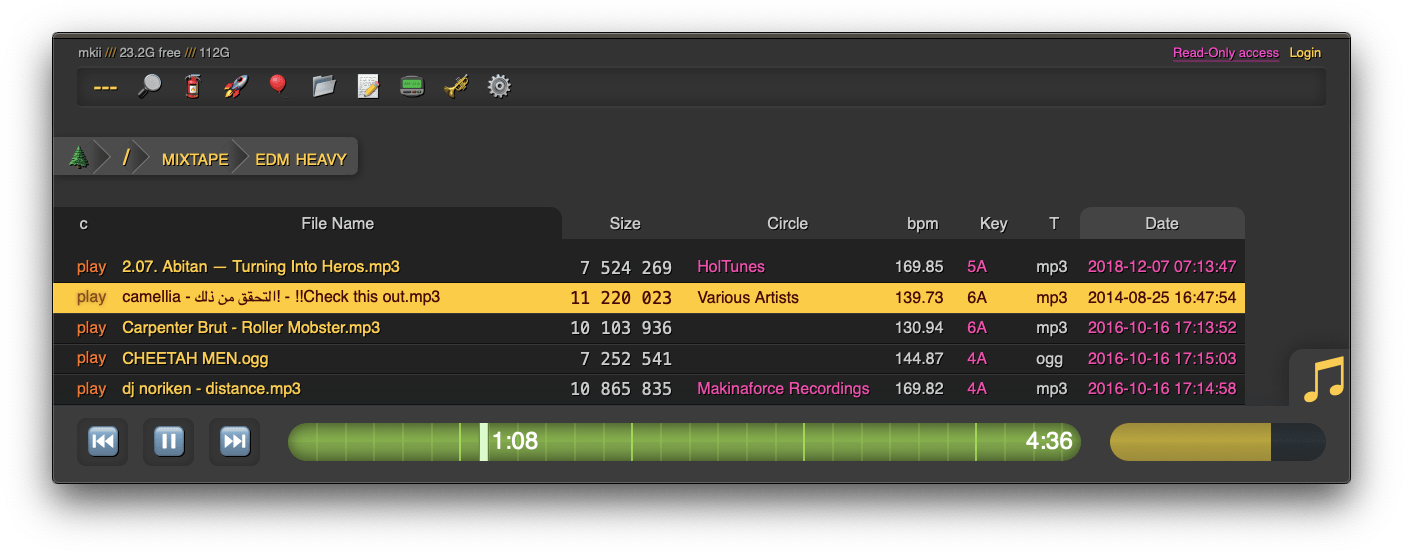Click the green seek bar waveform
This screenshot has height=552, width=1403.
coord(684,441)
